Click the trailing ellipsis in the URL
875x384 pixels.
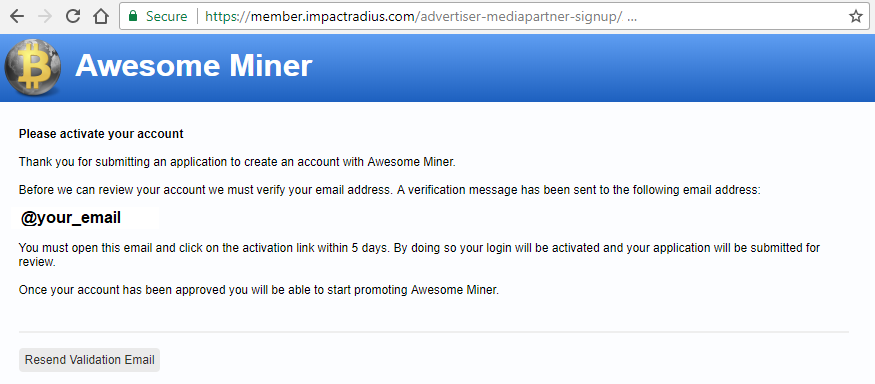click(632, 17)
